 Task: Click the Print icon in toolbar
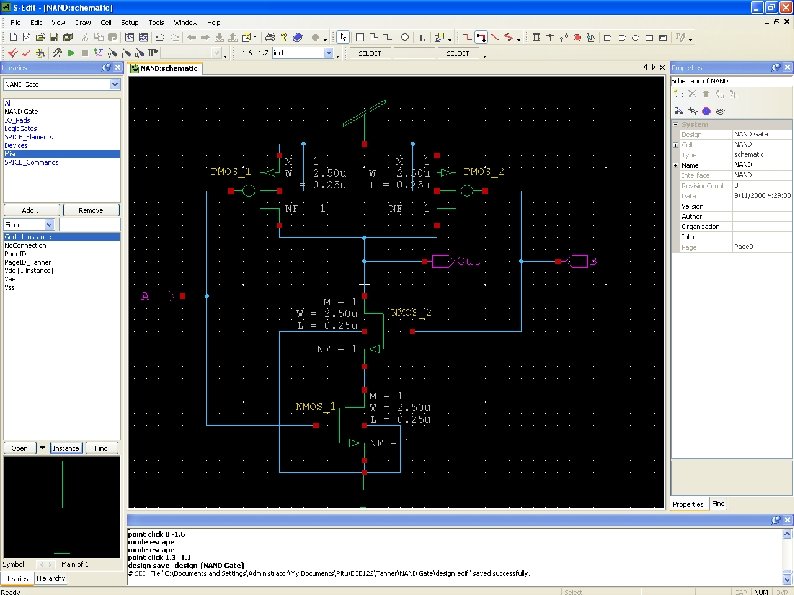click(x=270, y=37)
